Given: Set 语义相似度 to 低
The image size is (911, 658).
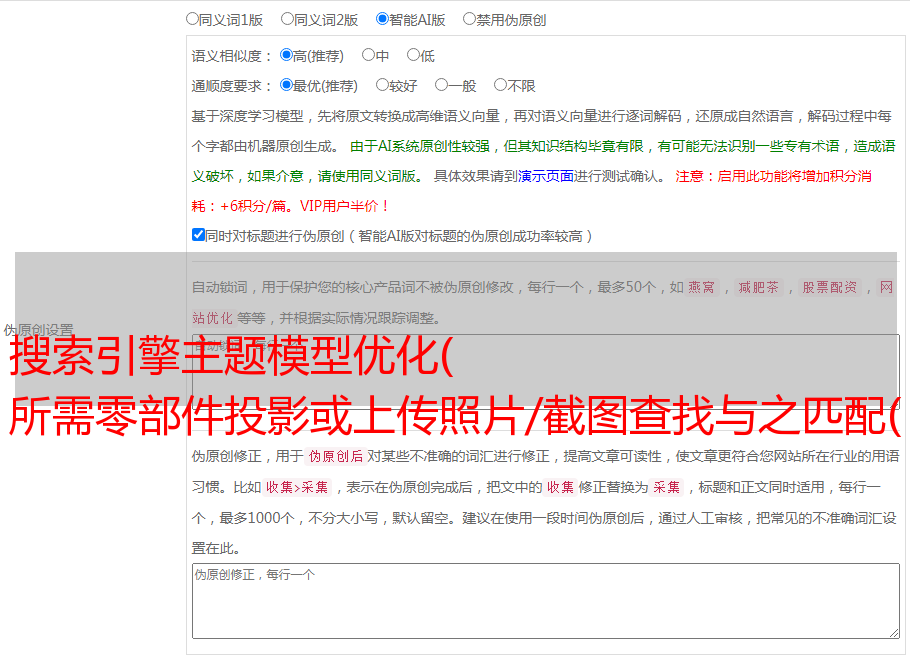Looking at the screenshot, I should pos(413,55).
